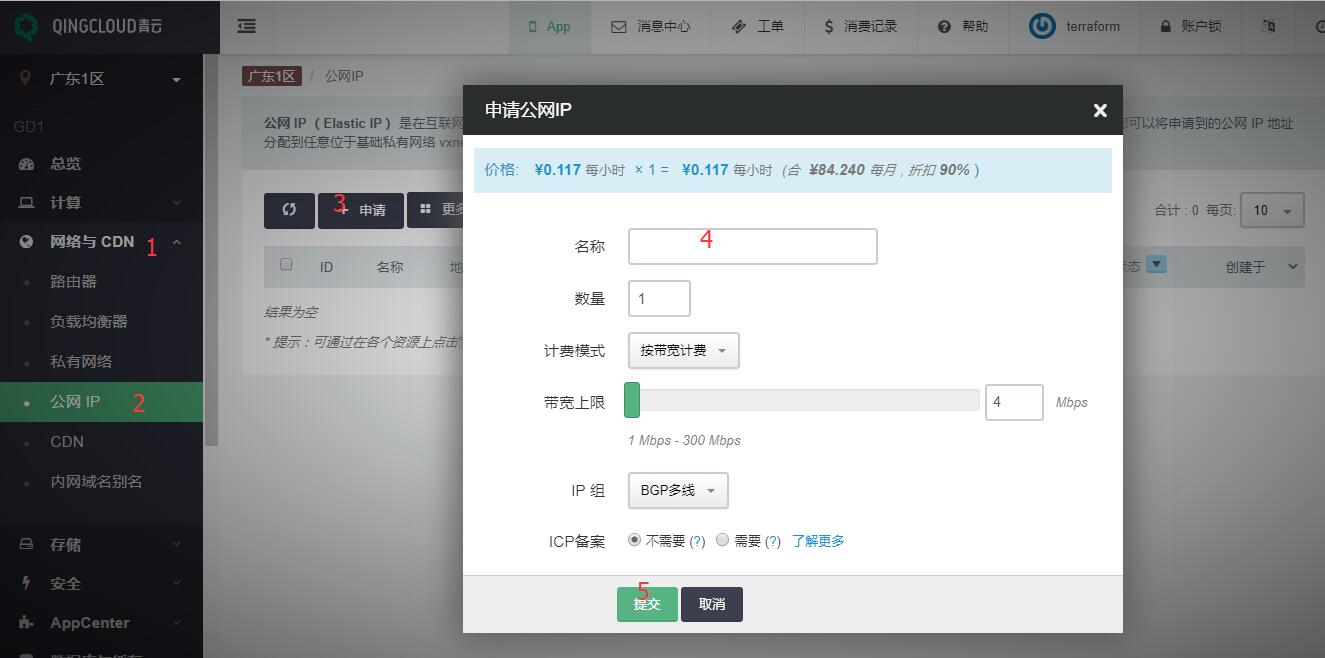Viewport: 1325px width, 658px height.
Task: Select the 不需要 ICP radio button
Action: coord(634,540)
